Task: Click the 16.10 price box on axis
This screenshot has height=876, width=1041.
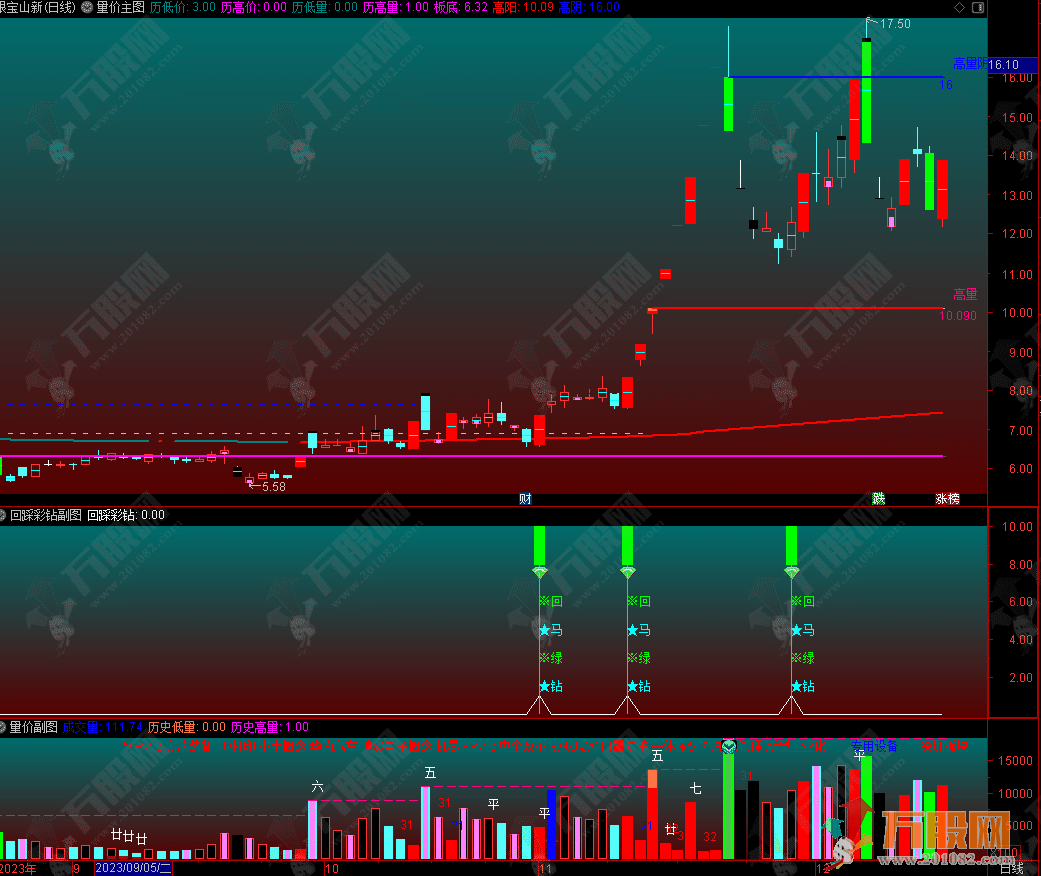Action: 1012,65
